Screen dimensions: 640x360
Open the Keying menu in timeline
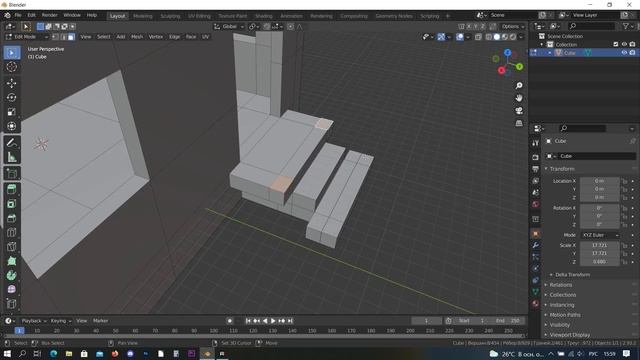[61, 321]
